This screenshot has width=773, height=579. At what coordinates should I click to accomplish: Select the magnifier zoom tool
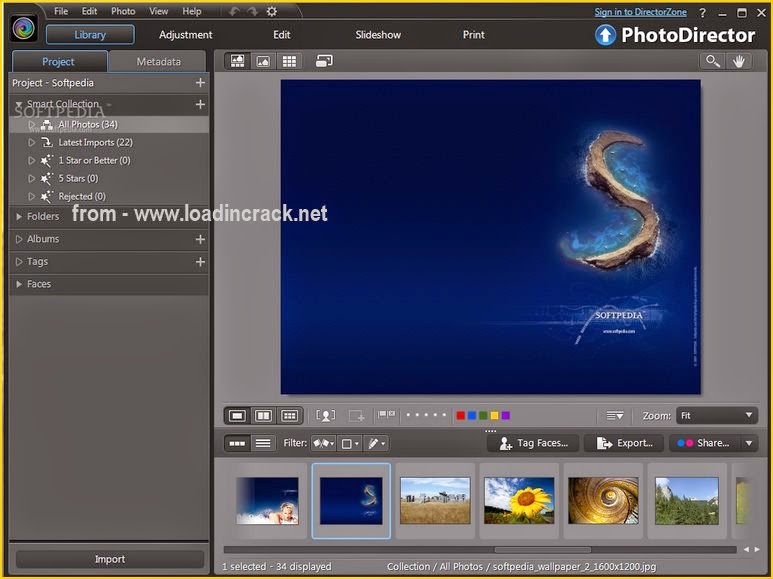(713, 61)
